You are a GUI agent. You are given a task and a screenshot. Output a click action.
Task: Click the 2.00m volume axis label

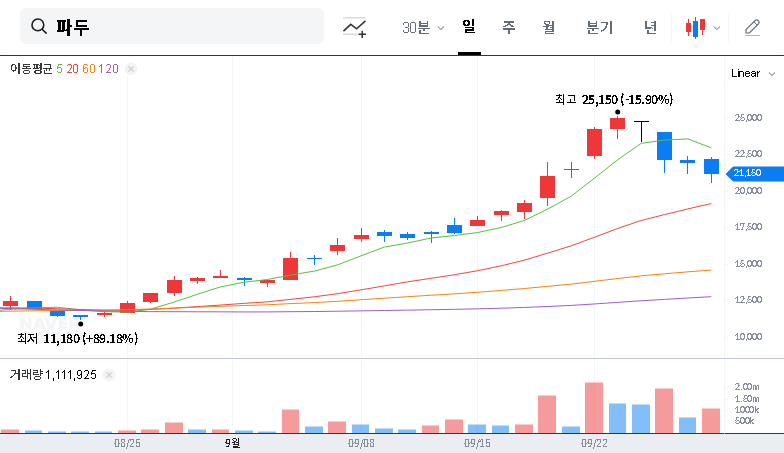coord(746,386)
